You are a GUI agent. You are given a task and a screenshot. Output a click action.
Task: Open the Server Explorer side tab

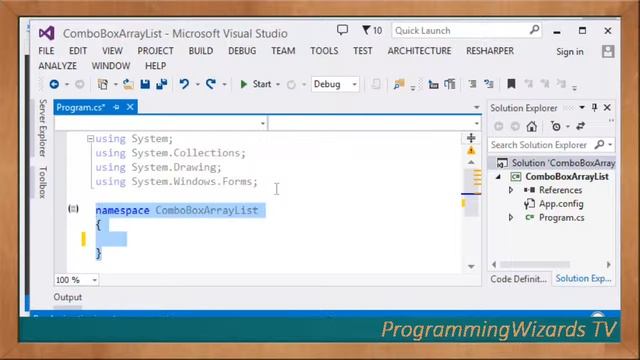42,128
